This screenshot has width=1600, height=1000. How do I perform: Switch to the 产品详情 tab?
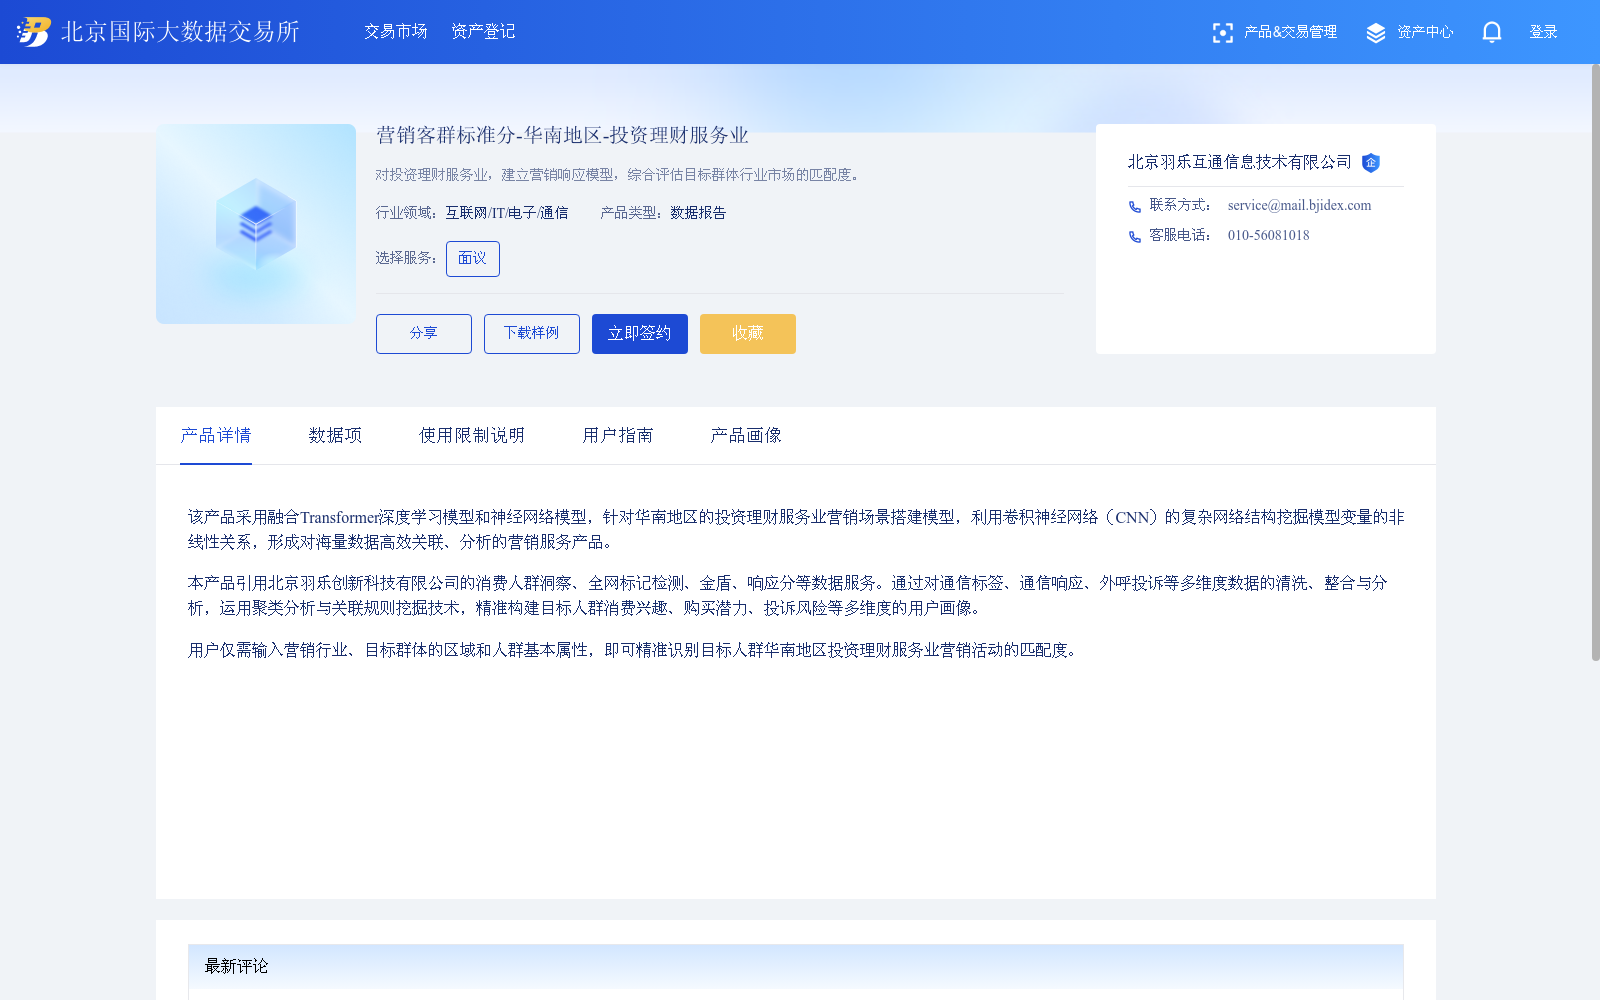pos(216,436)
